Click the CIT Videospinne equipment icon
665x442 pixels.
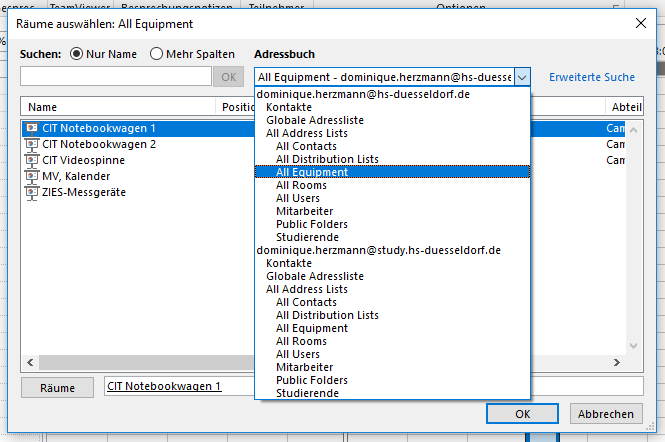pyautogui.click(x=31, y=160)
